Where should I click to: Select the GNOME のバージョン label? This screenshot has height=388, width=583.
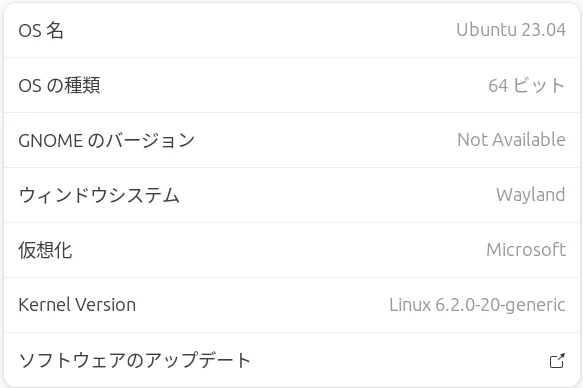pos(106,140)
